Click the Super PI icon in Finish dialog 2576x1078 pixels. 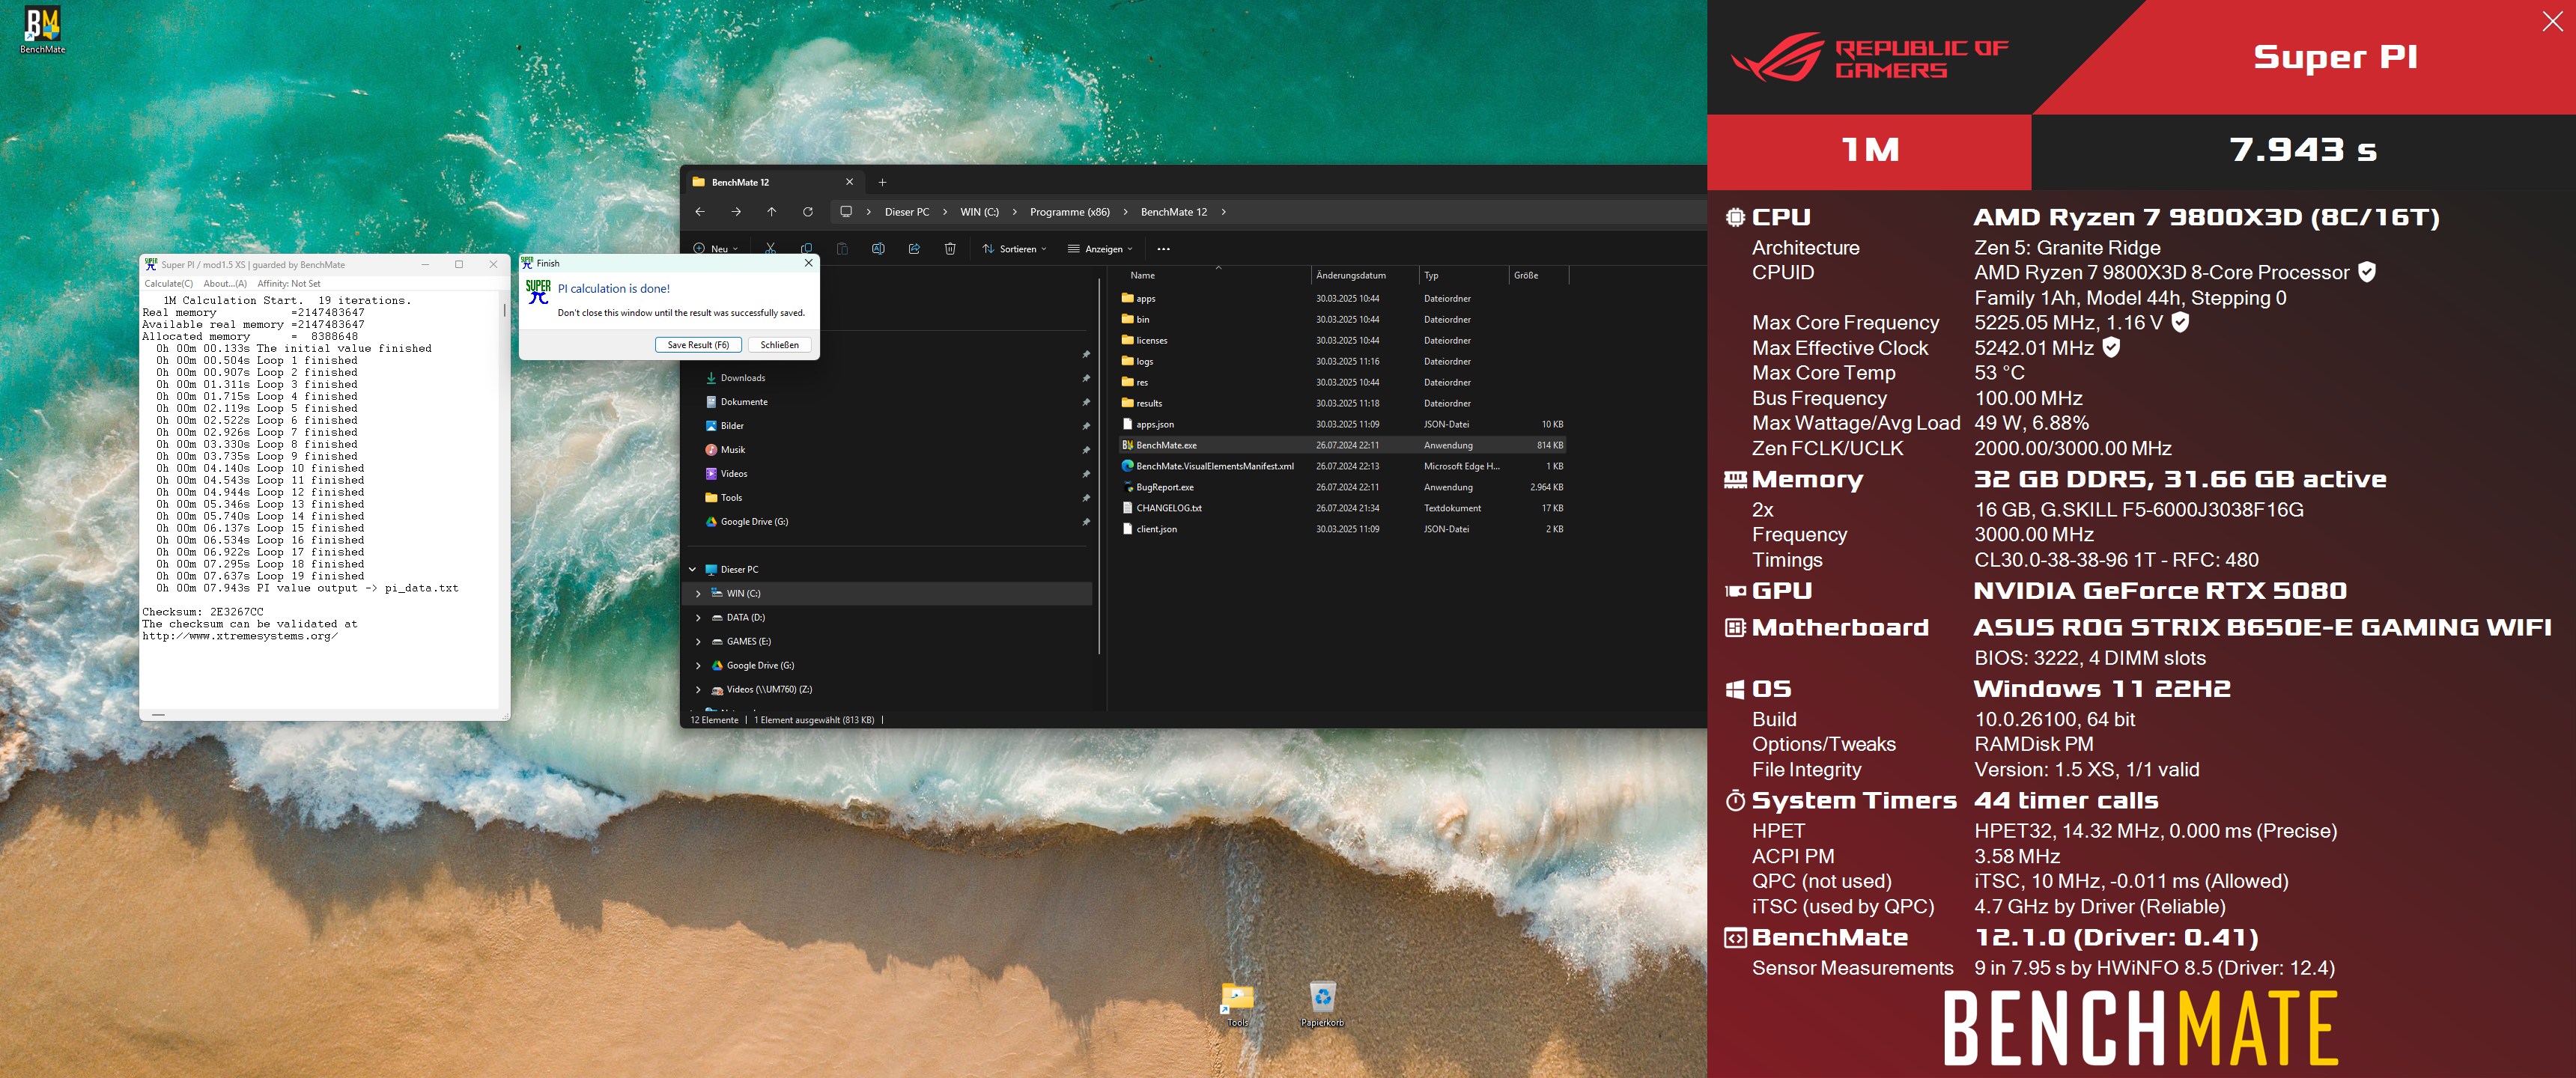pyautogui.click(x=538, y=291)
